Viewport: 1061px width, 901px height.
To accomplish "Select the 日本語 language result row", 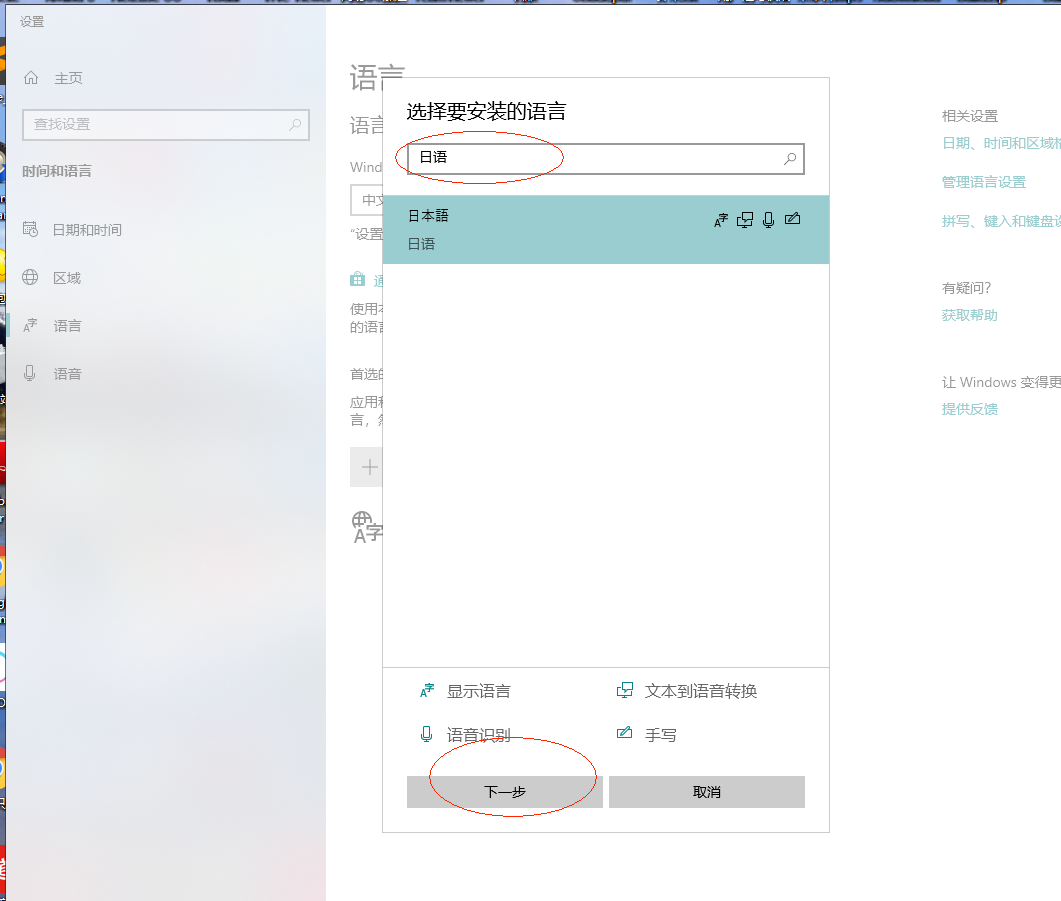I will 606,230.
